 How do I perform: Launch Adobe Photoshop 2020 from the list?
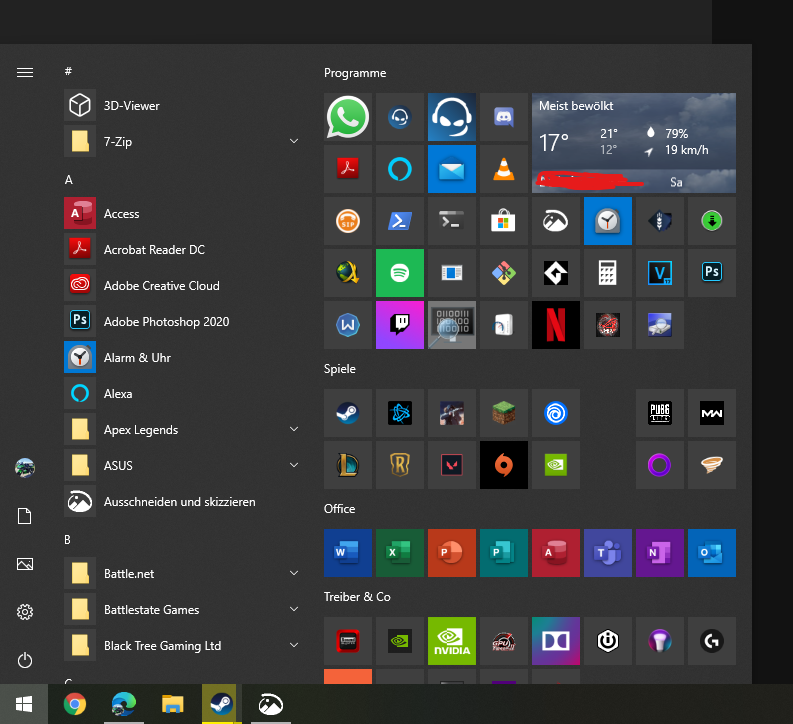(183, 321)
